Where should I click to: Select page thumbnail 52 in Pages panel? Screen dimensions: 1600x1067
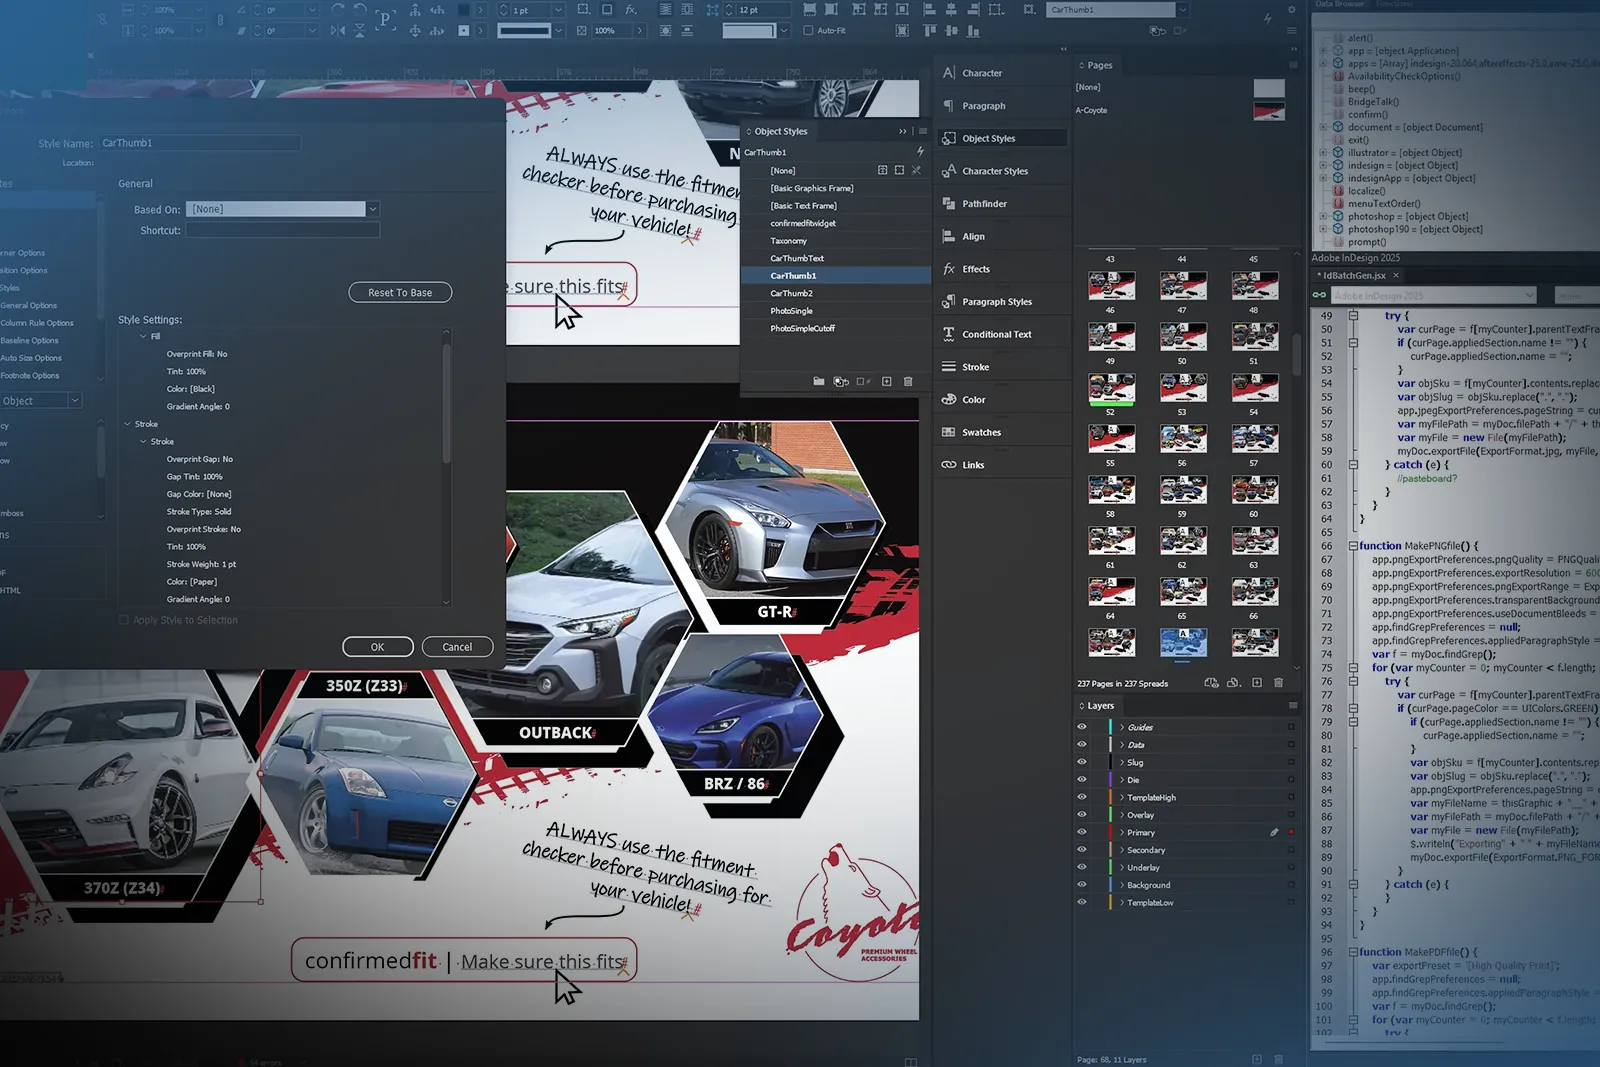click(x=1111, y=388)
